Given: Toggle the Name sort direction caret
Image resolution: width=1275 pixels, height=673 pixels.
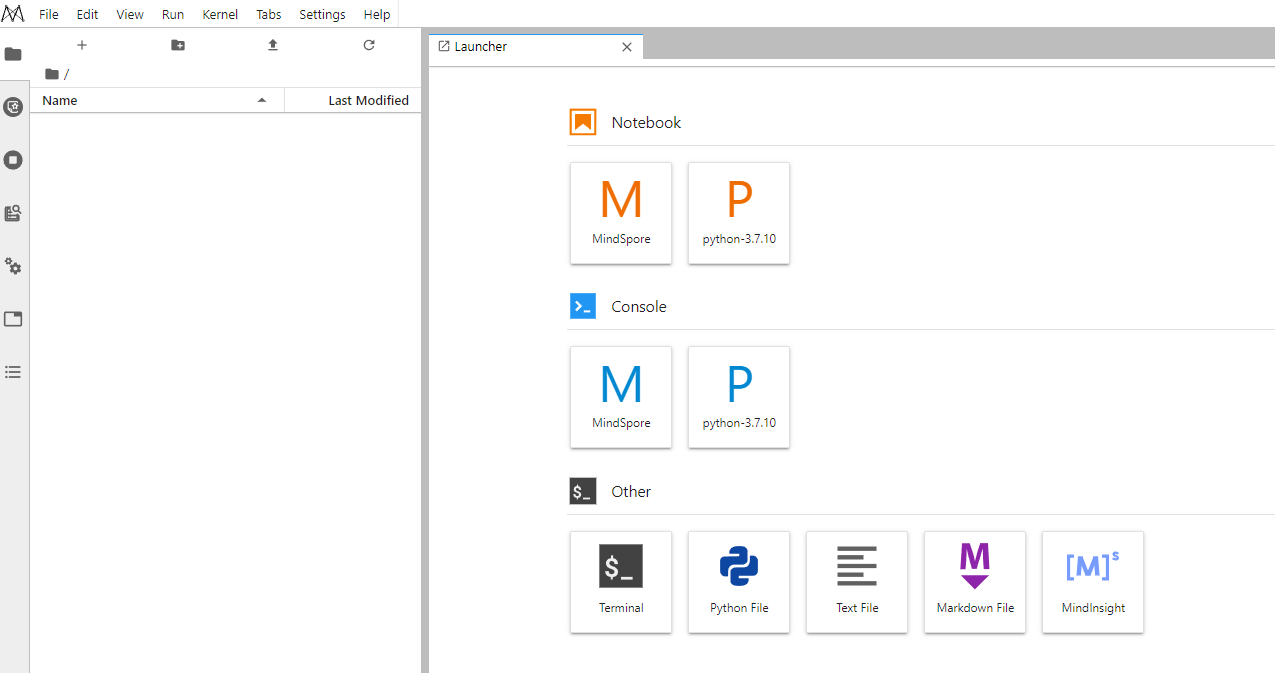Looking at the screenshot, I should (x=262, y=100).
